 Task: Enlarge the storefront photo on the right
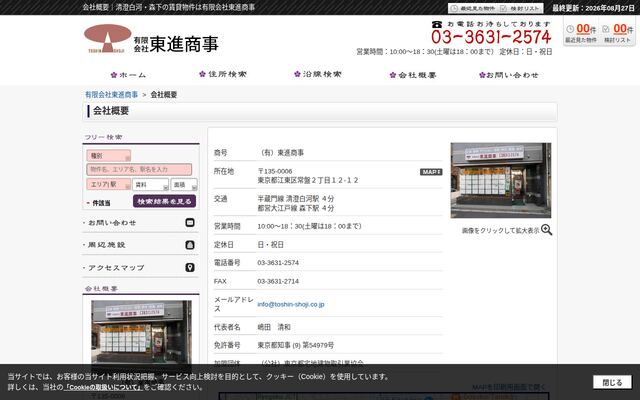500,180
